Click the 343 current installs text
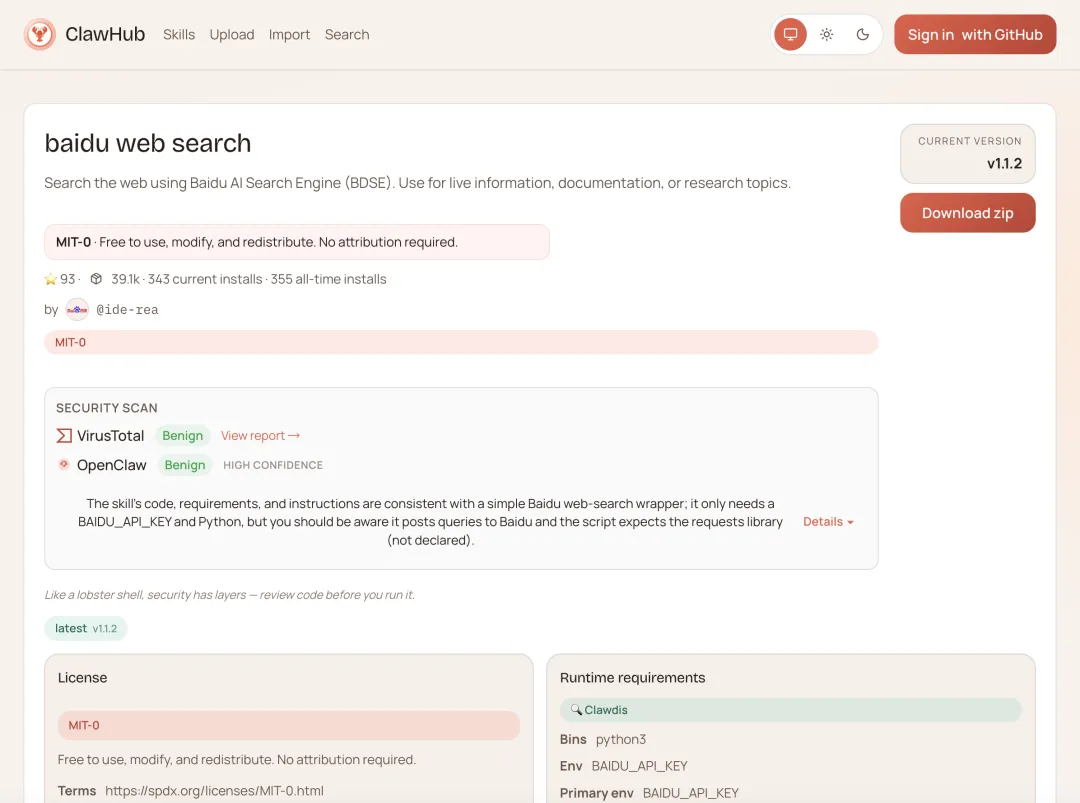The height and width of the screenshot is (803, 1080). 205,279
